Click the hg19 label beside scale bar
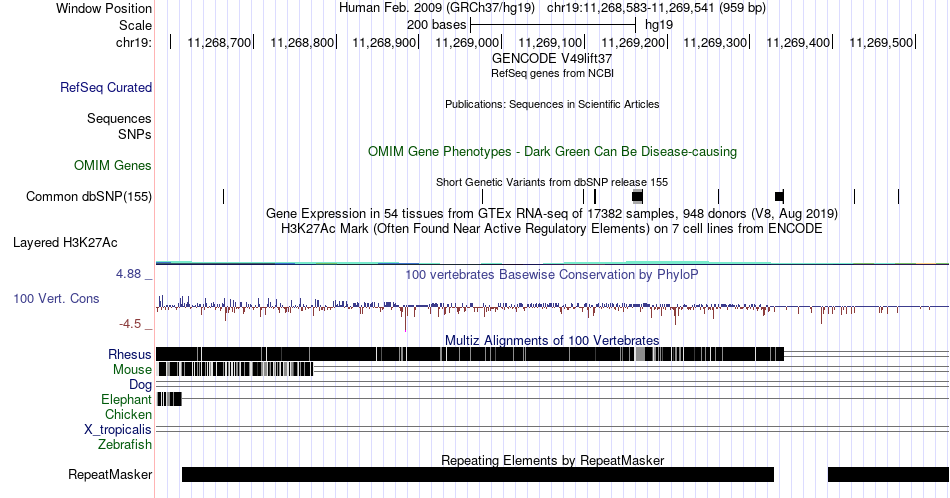 (659, 25)
